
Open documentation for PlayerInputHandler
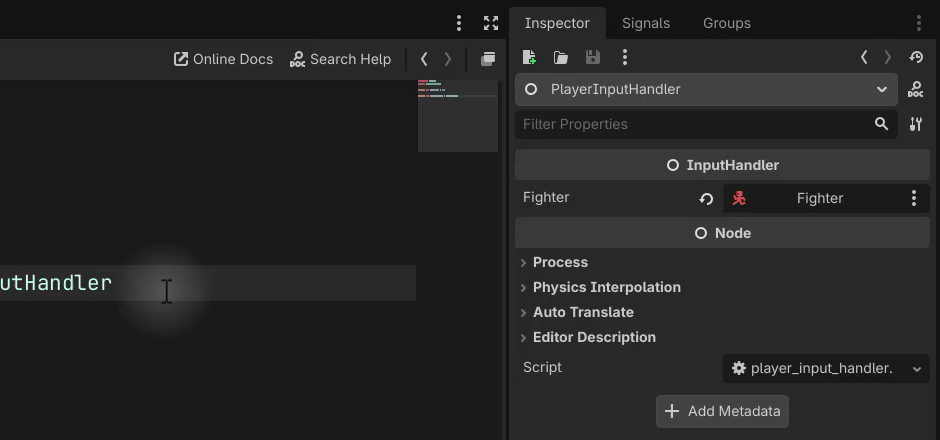pyautogui.click(x=915, y=89)
